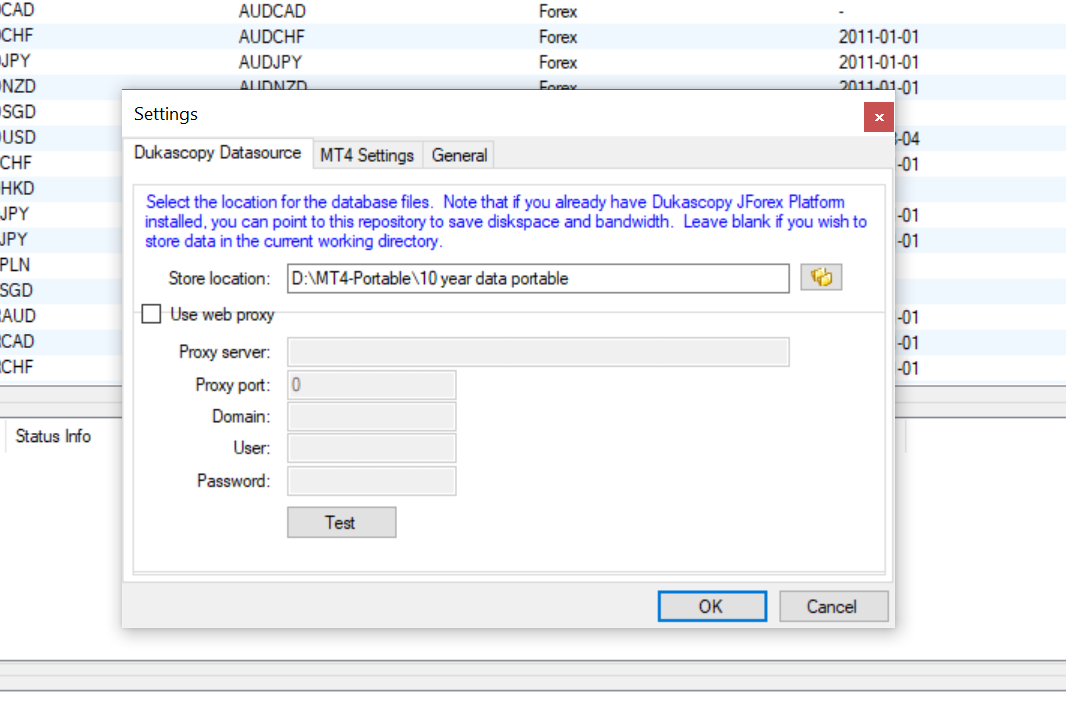Focus the Password field
1066x701 pixels.
click(x=371, y=481)
